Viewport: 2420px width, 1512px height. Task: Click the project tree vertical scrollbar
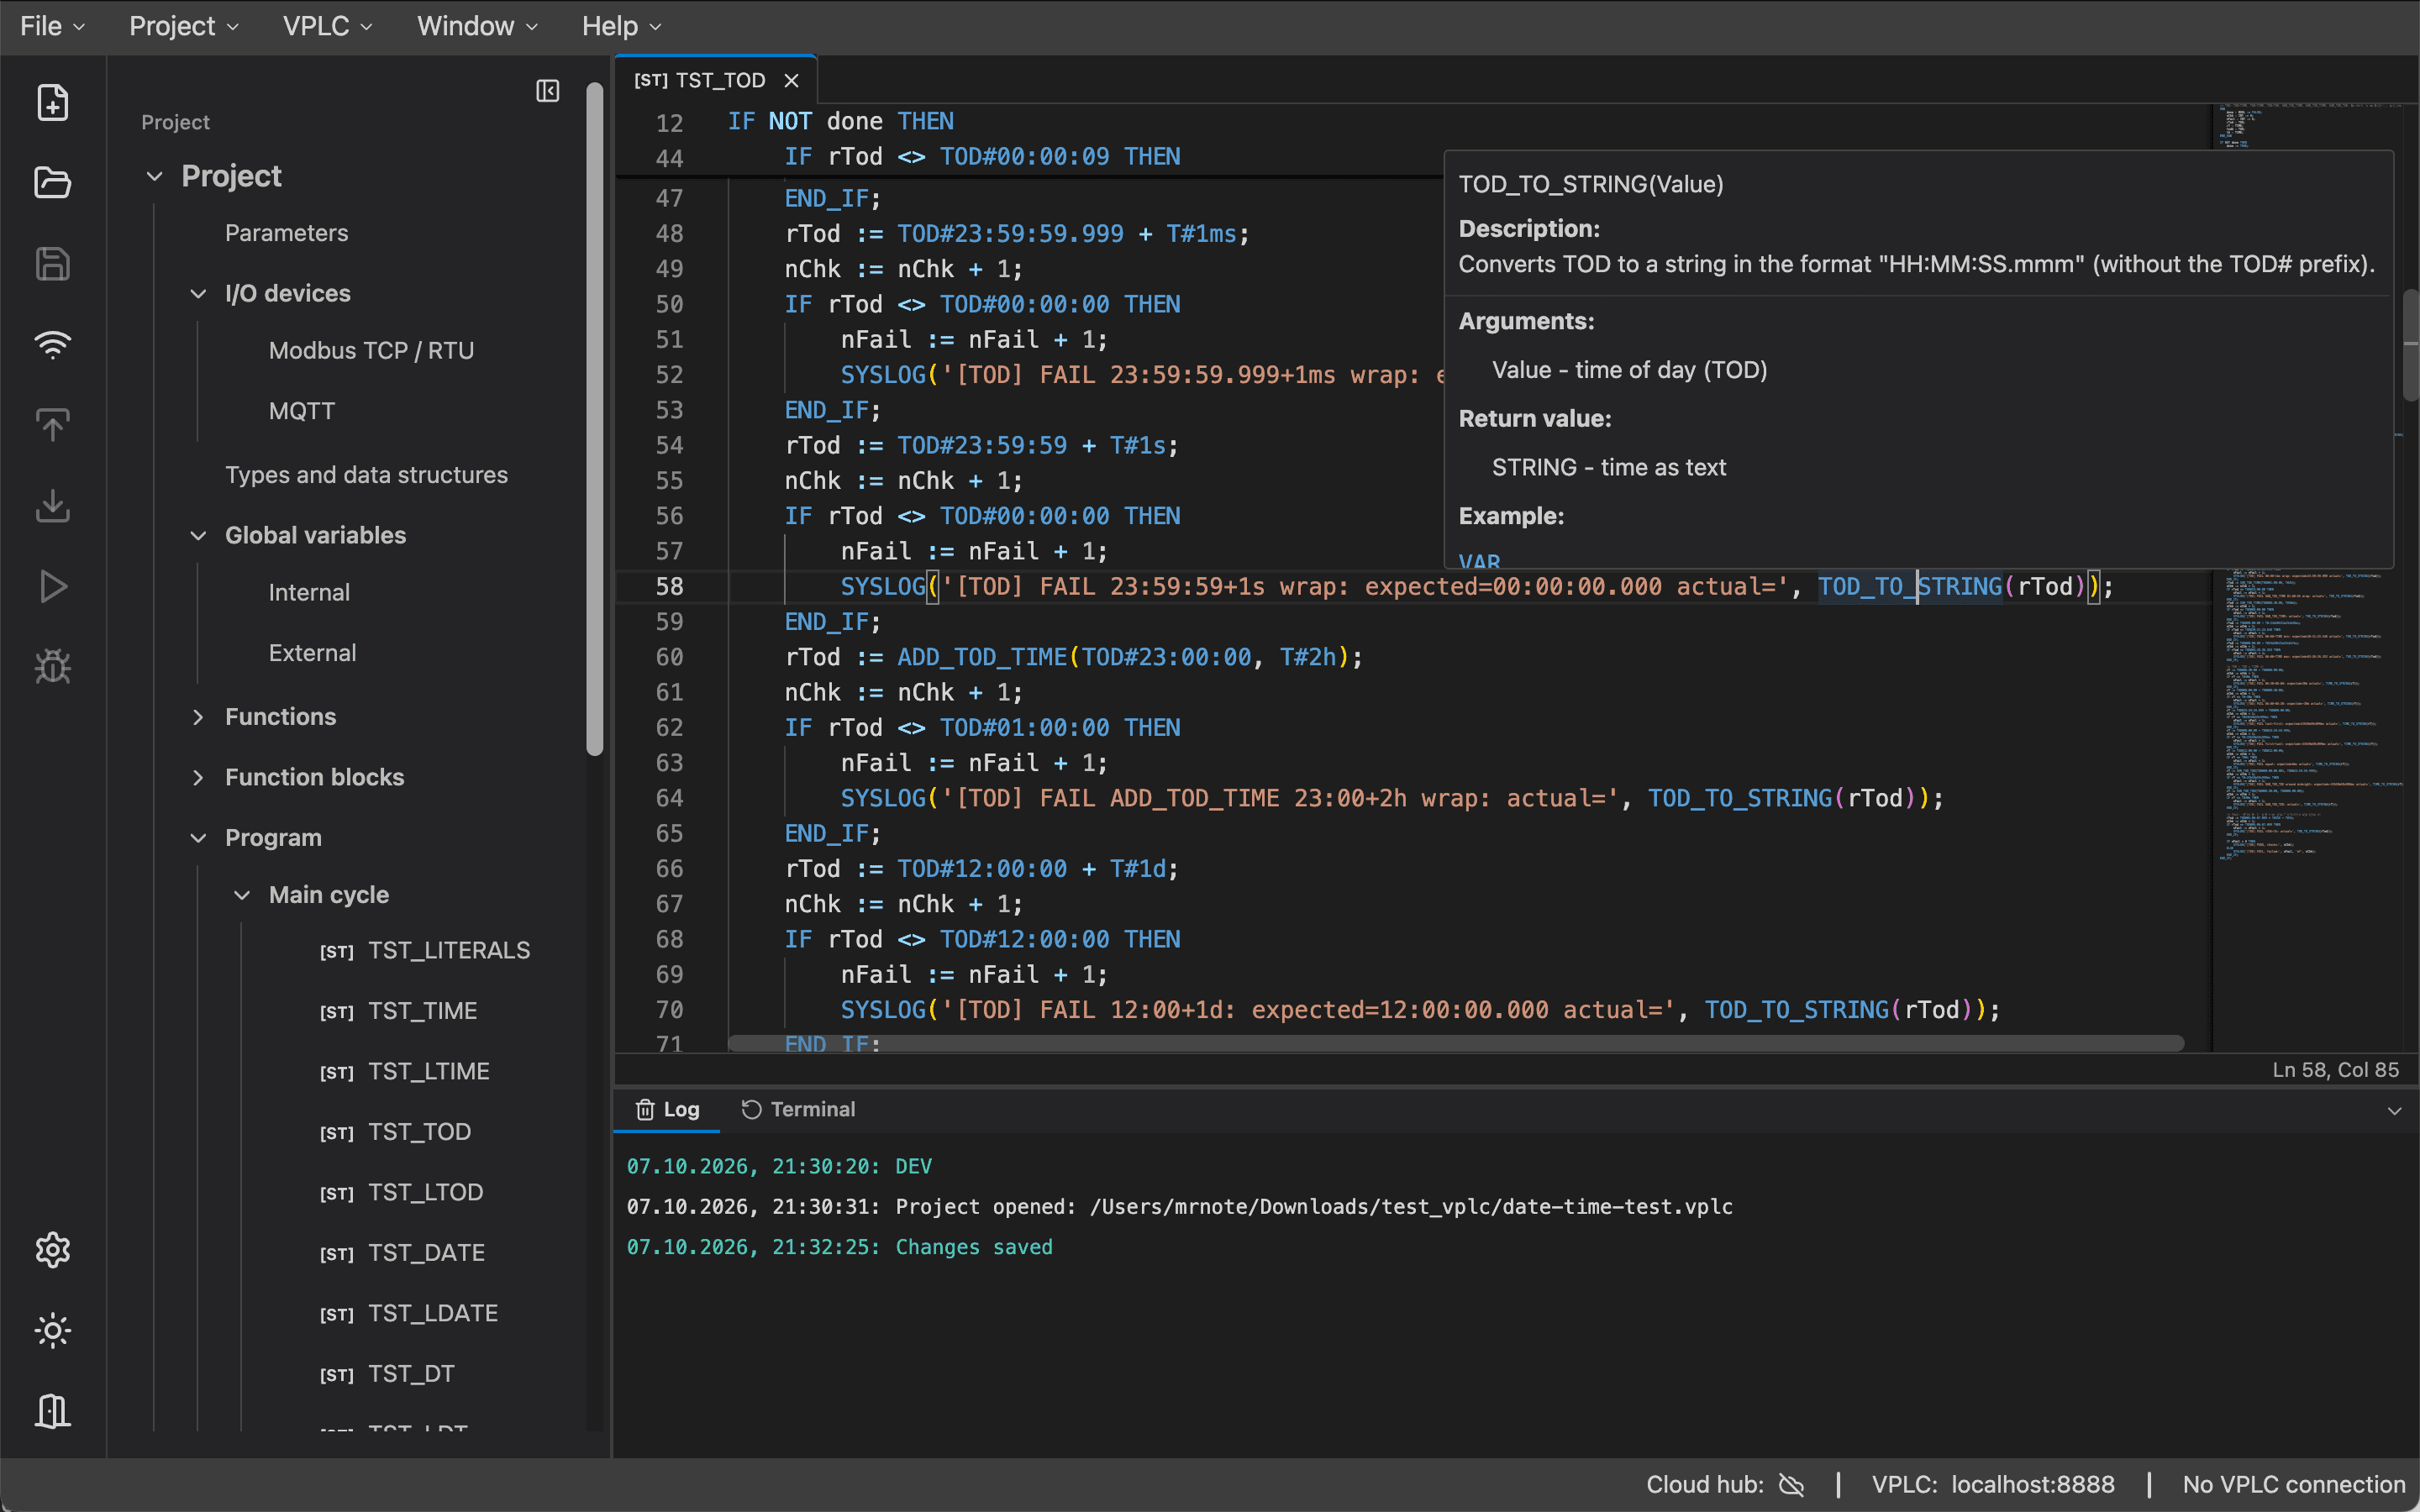(x=595, y=420)
